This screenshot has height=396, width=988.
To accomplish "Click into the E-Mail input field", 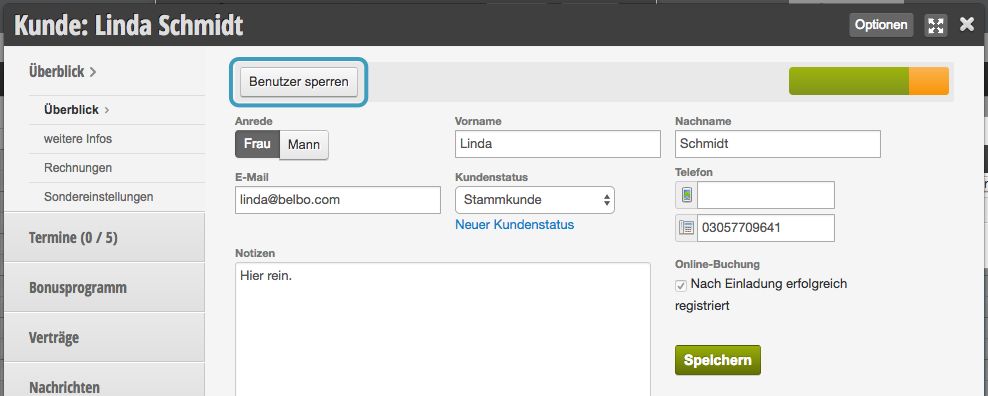I will pos(338,200).
